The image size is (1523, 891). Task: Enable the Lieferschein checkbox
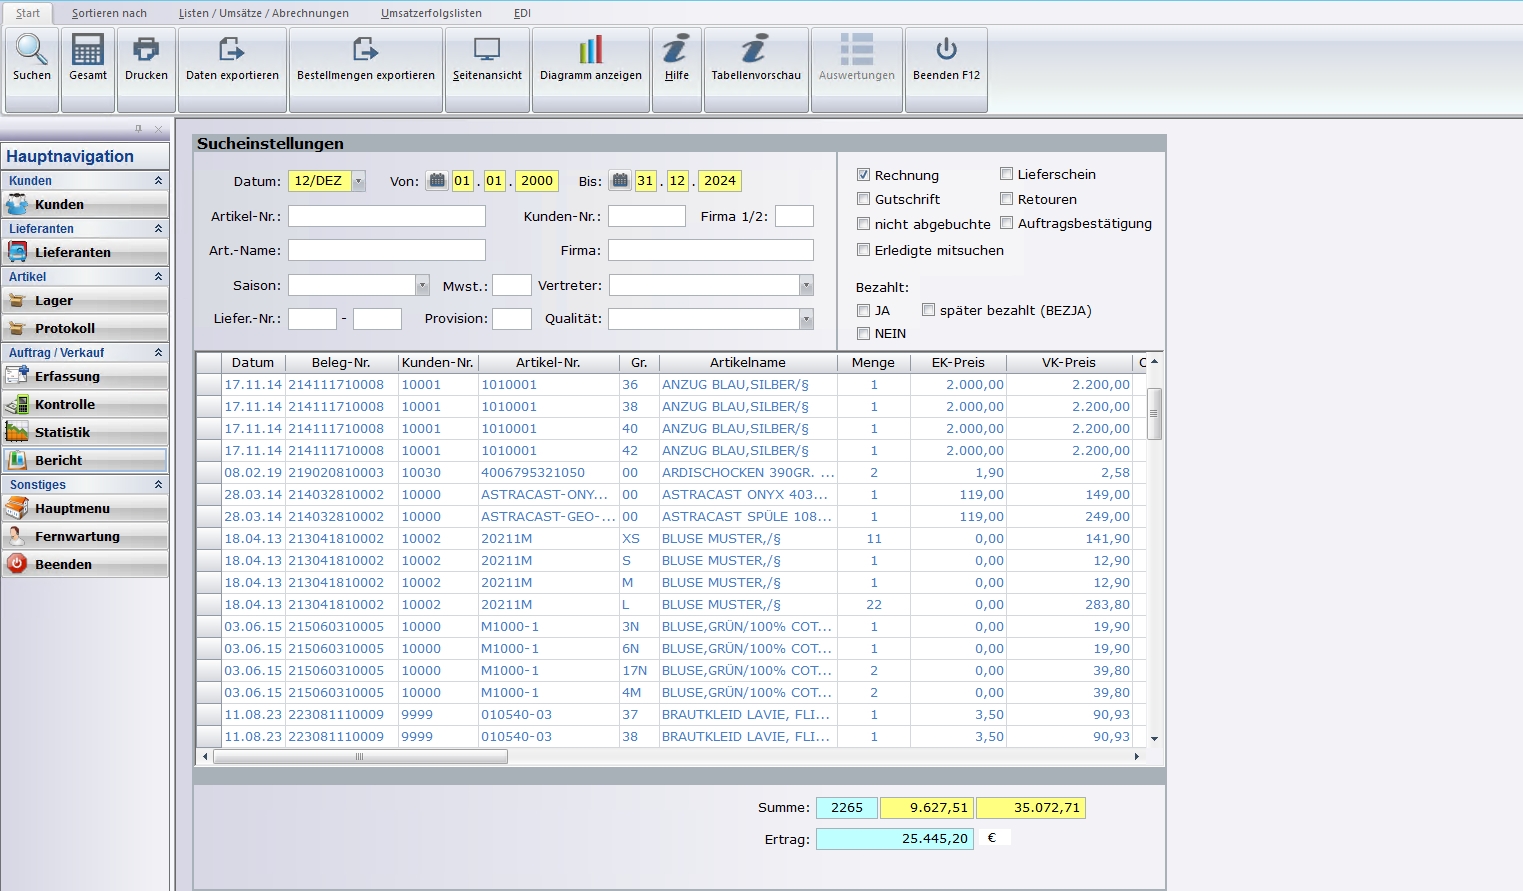point(1006,174)
